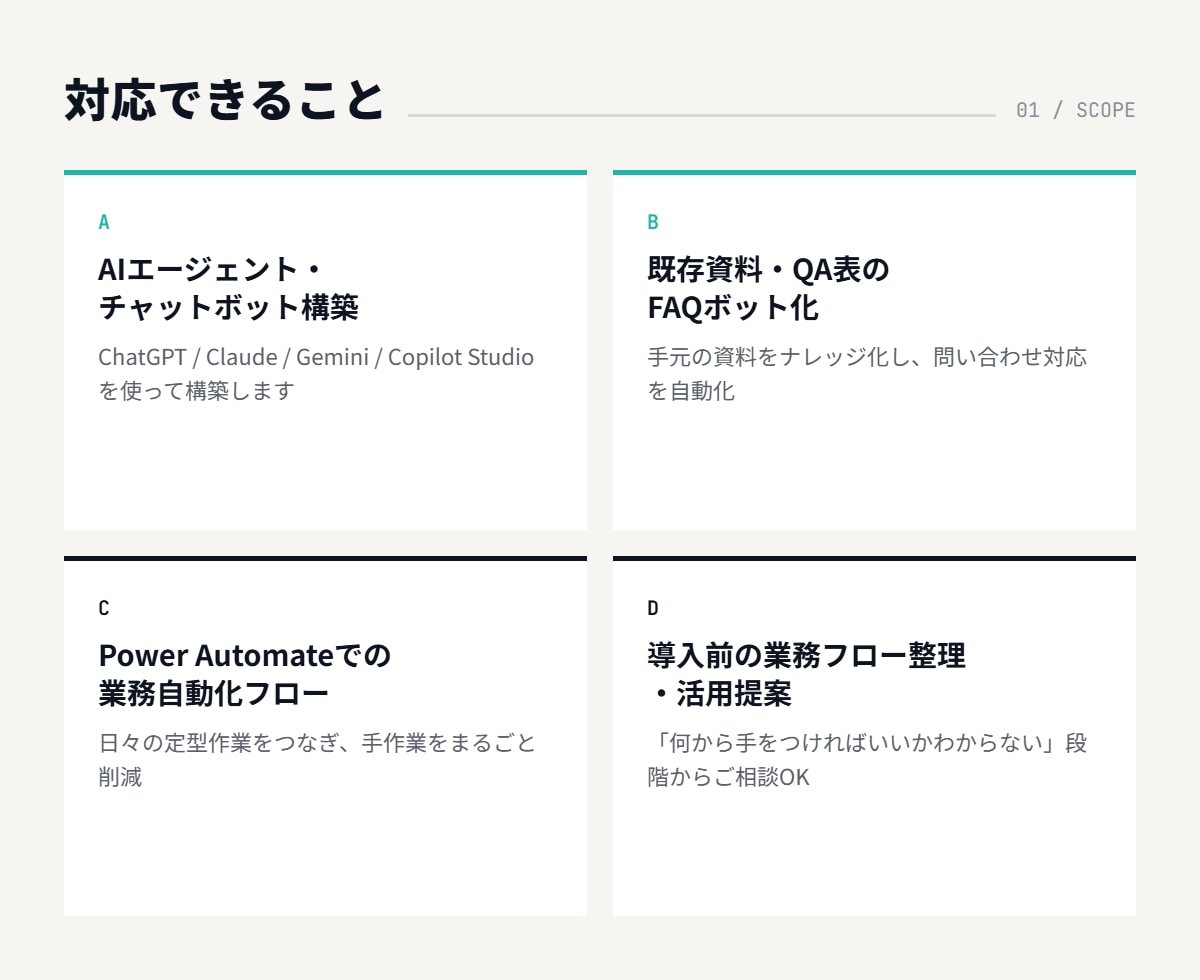Click the 日々の定型作業をつなぎ description text
Image resolution: width=1200 pixels, height=980 pixels.
pos(317,760)
